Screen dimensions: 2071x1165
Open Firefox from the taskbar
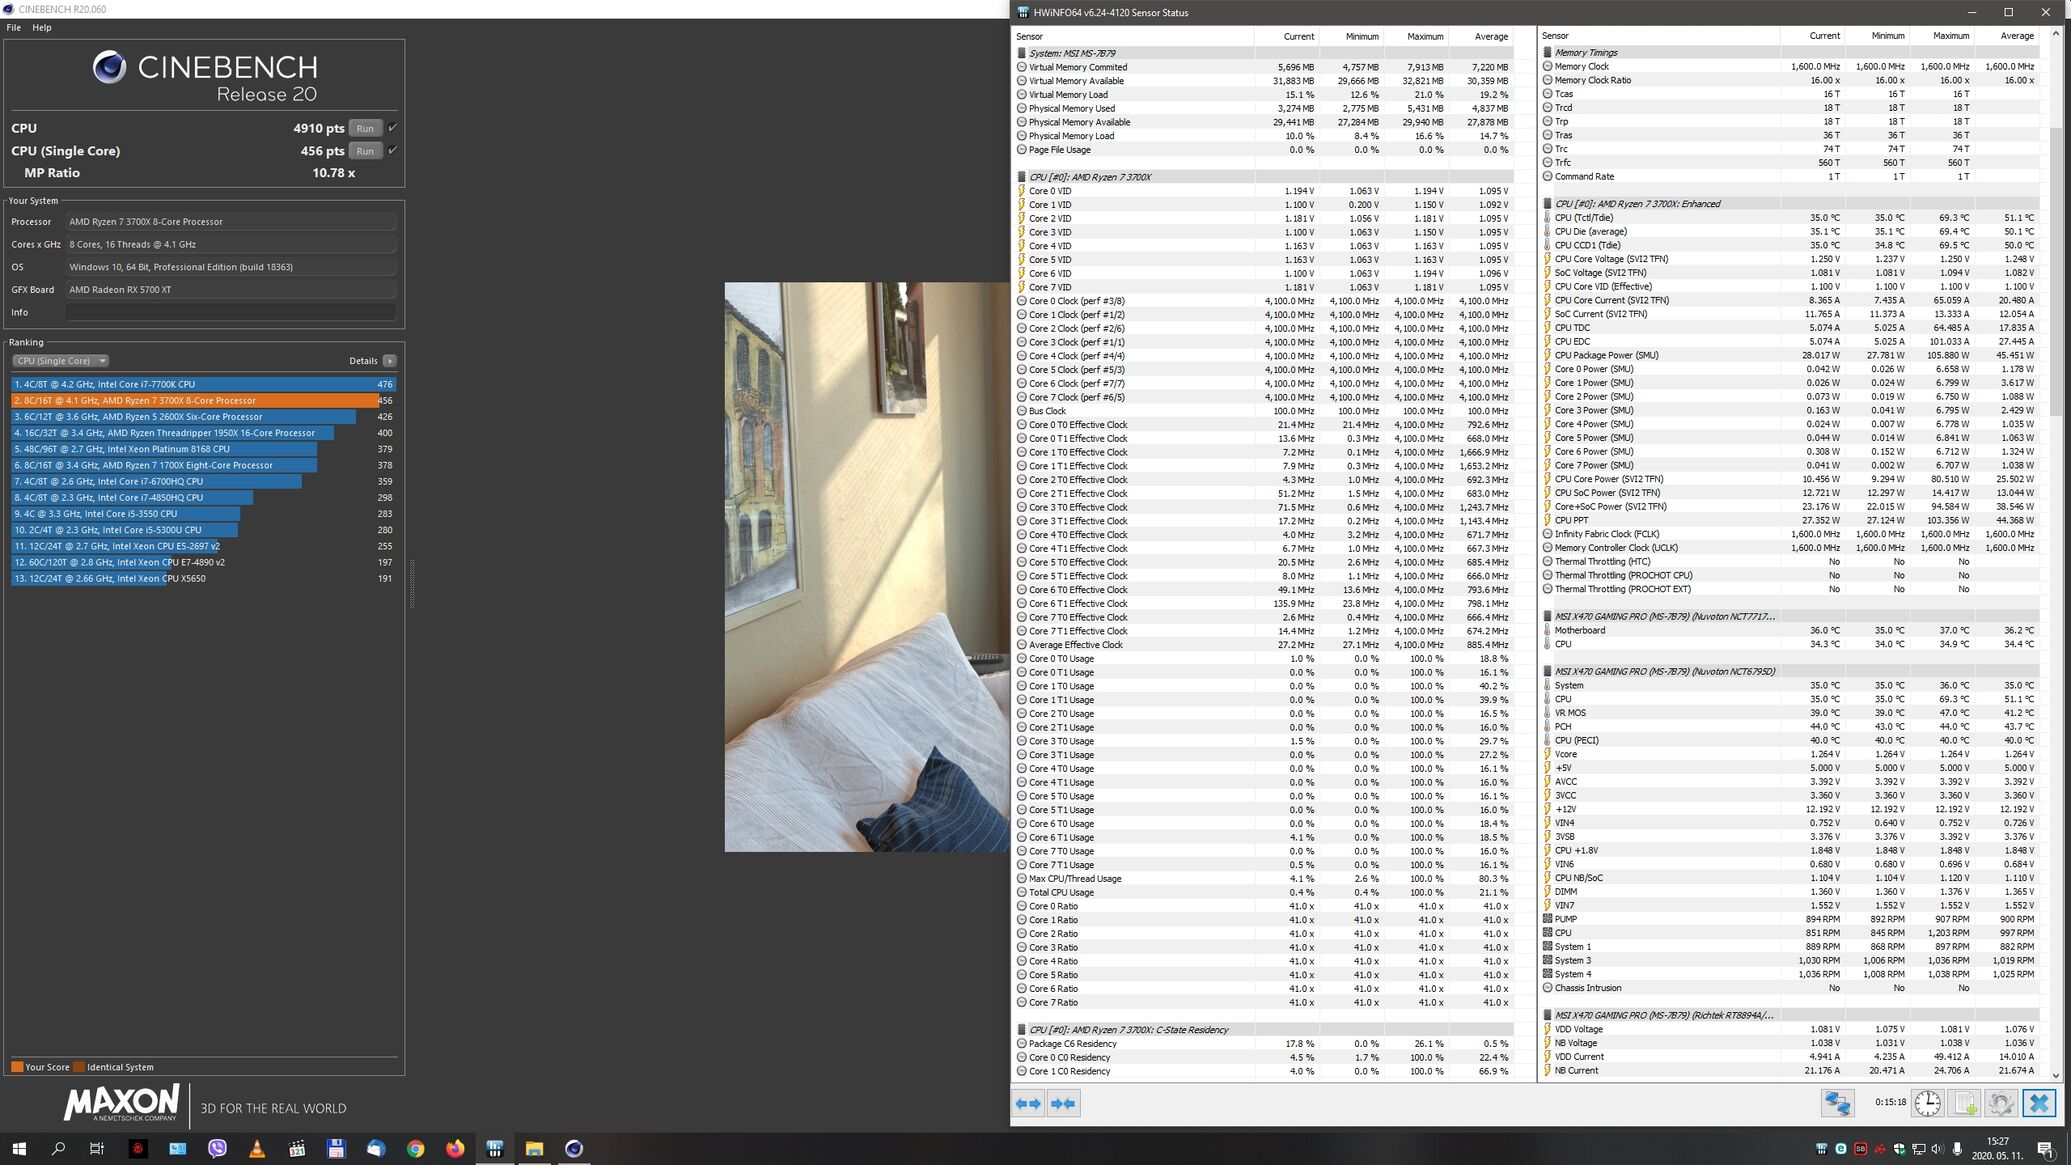[455, 1149]
